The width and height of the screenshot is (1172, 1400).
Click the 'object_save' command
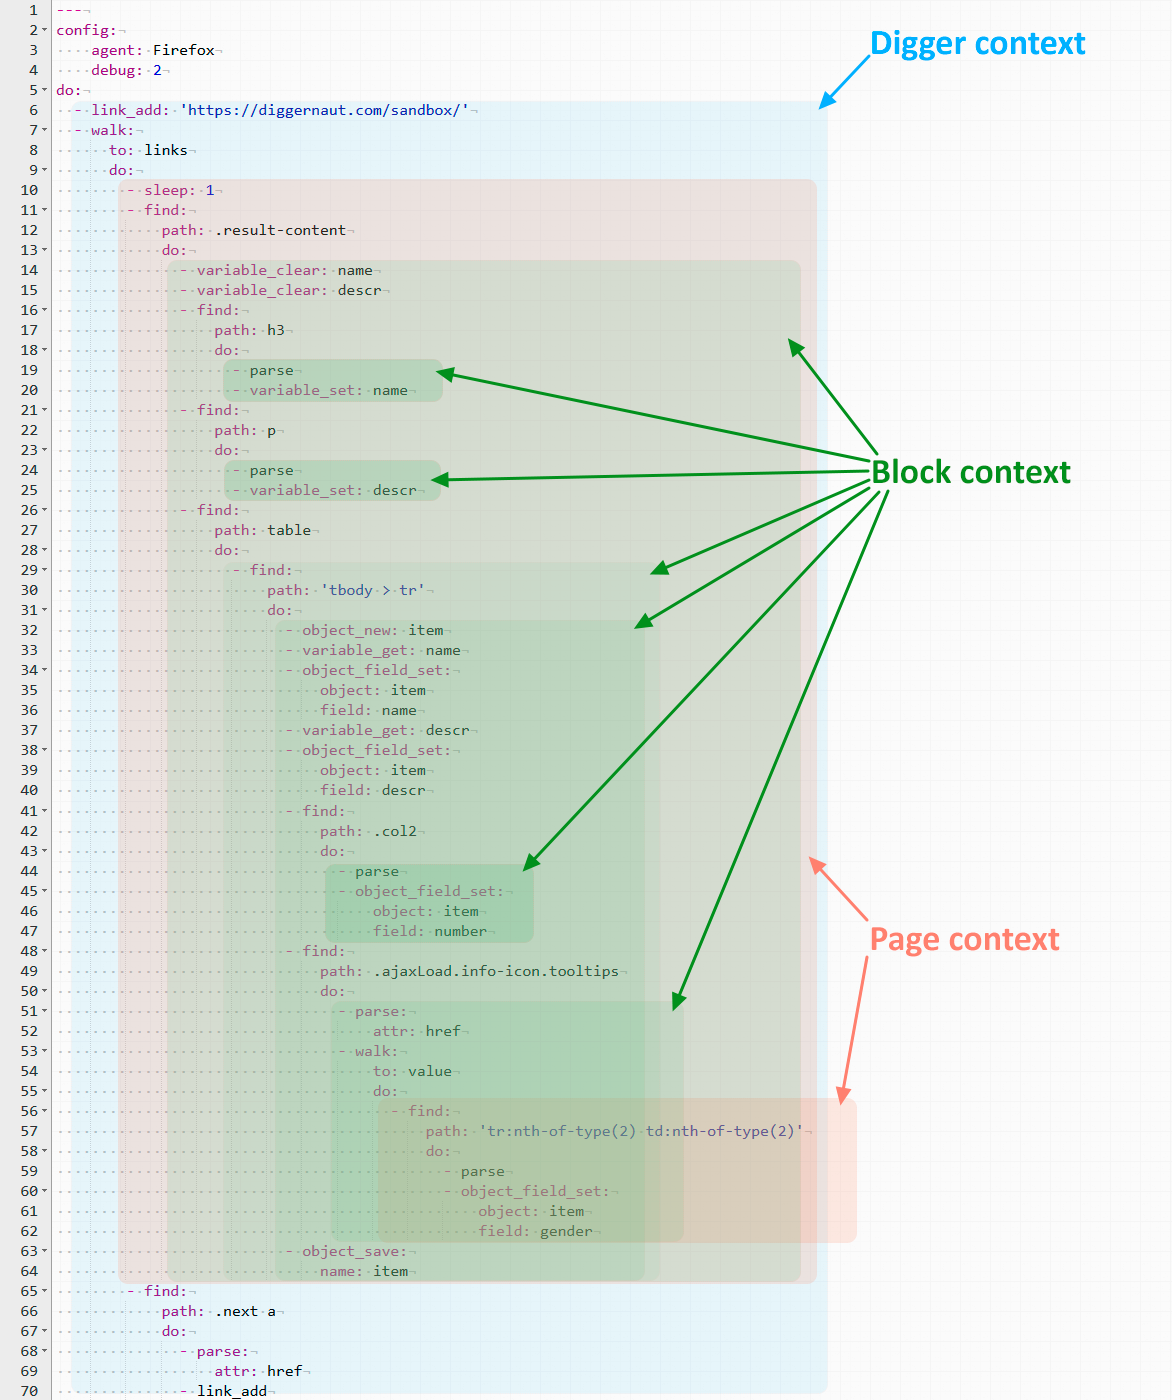pos(351,1251)
